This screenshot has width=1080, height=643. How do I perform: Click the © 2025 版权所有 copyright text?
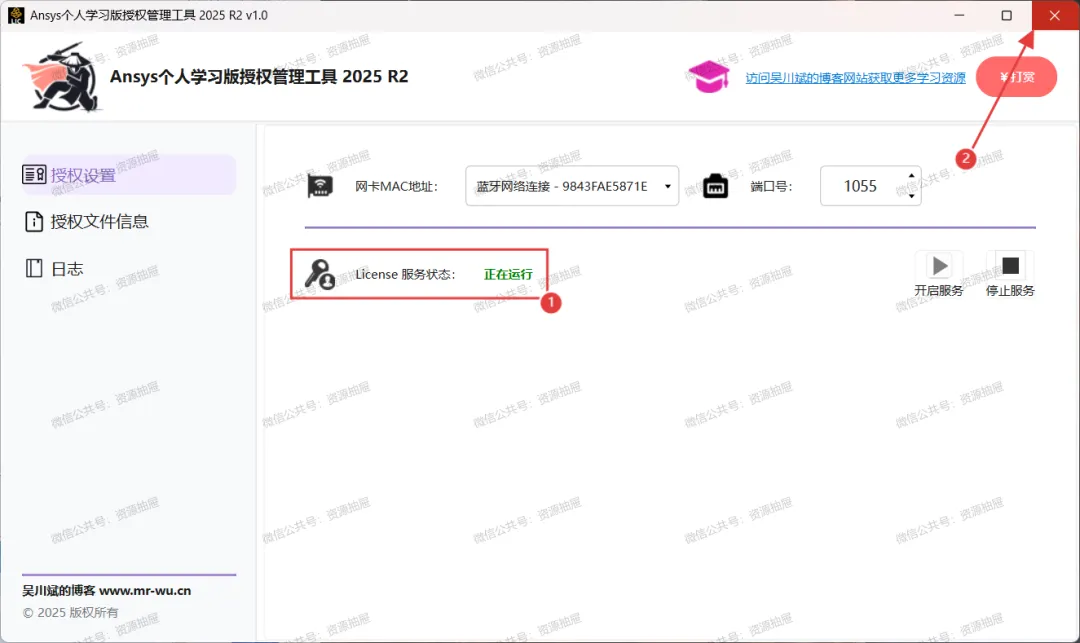coord(70,613)
